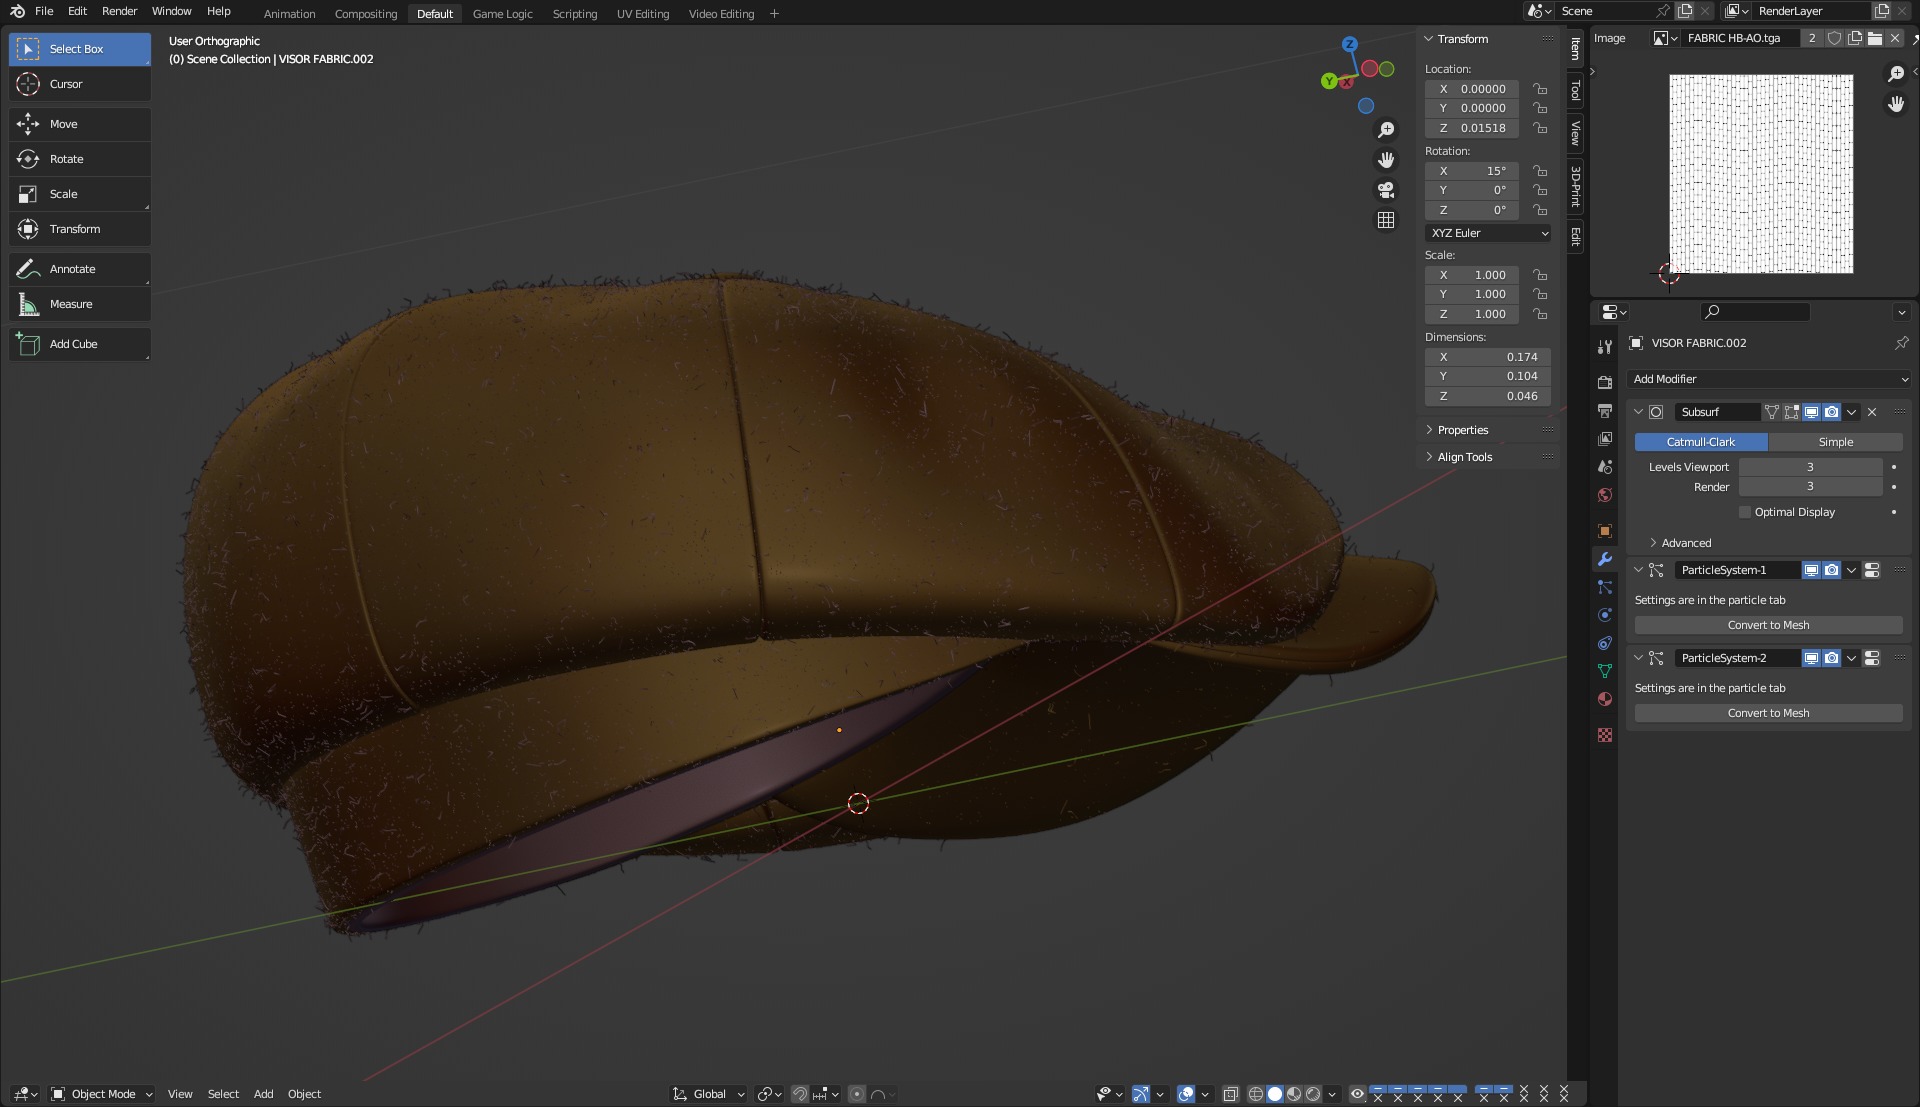1920x1107 pixels.
Task: Select Simple subdivision type
Action: [x=1835, y=442]
